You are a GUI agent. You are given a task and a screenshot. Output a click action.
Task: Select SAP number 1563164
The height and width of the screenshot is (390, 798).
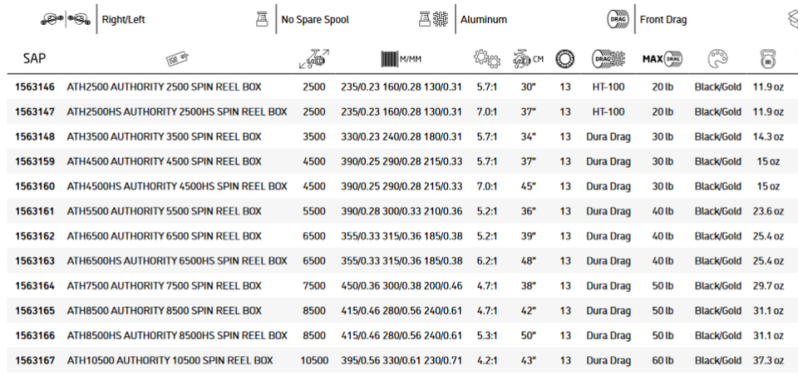35,286
